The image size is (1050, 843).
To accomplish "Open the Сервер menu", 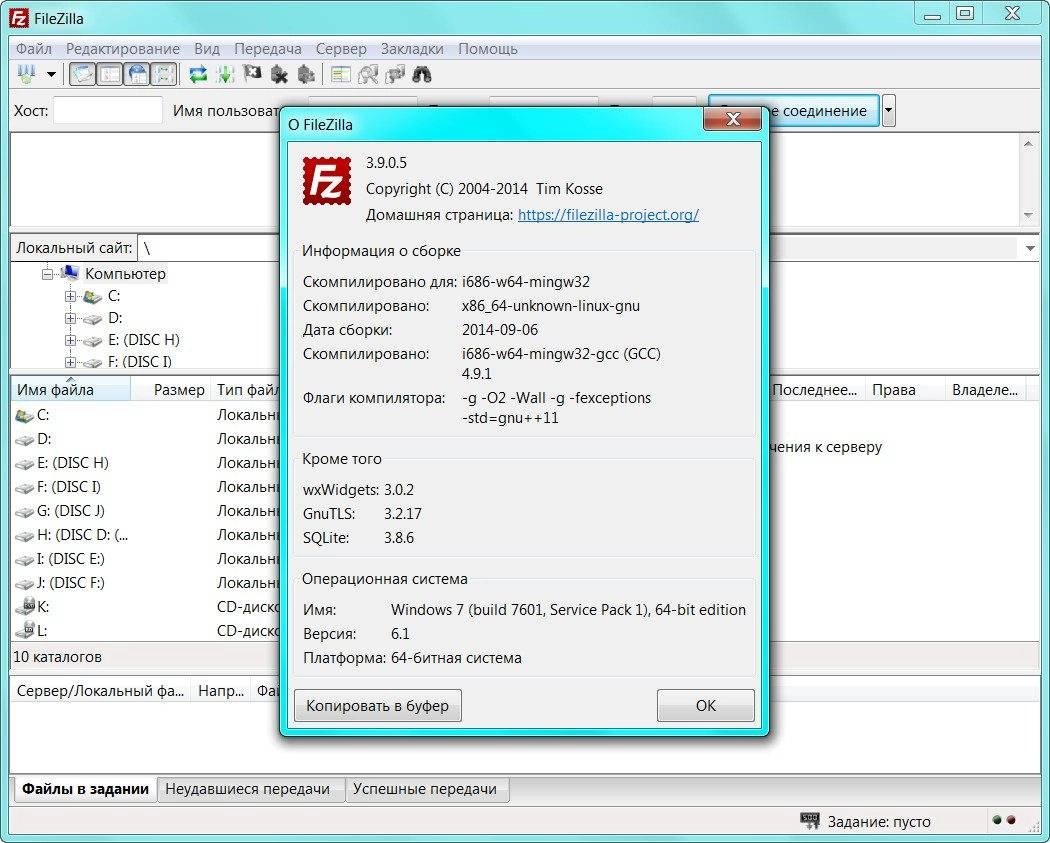I will click(x=341, y=49).
